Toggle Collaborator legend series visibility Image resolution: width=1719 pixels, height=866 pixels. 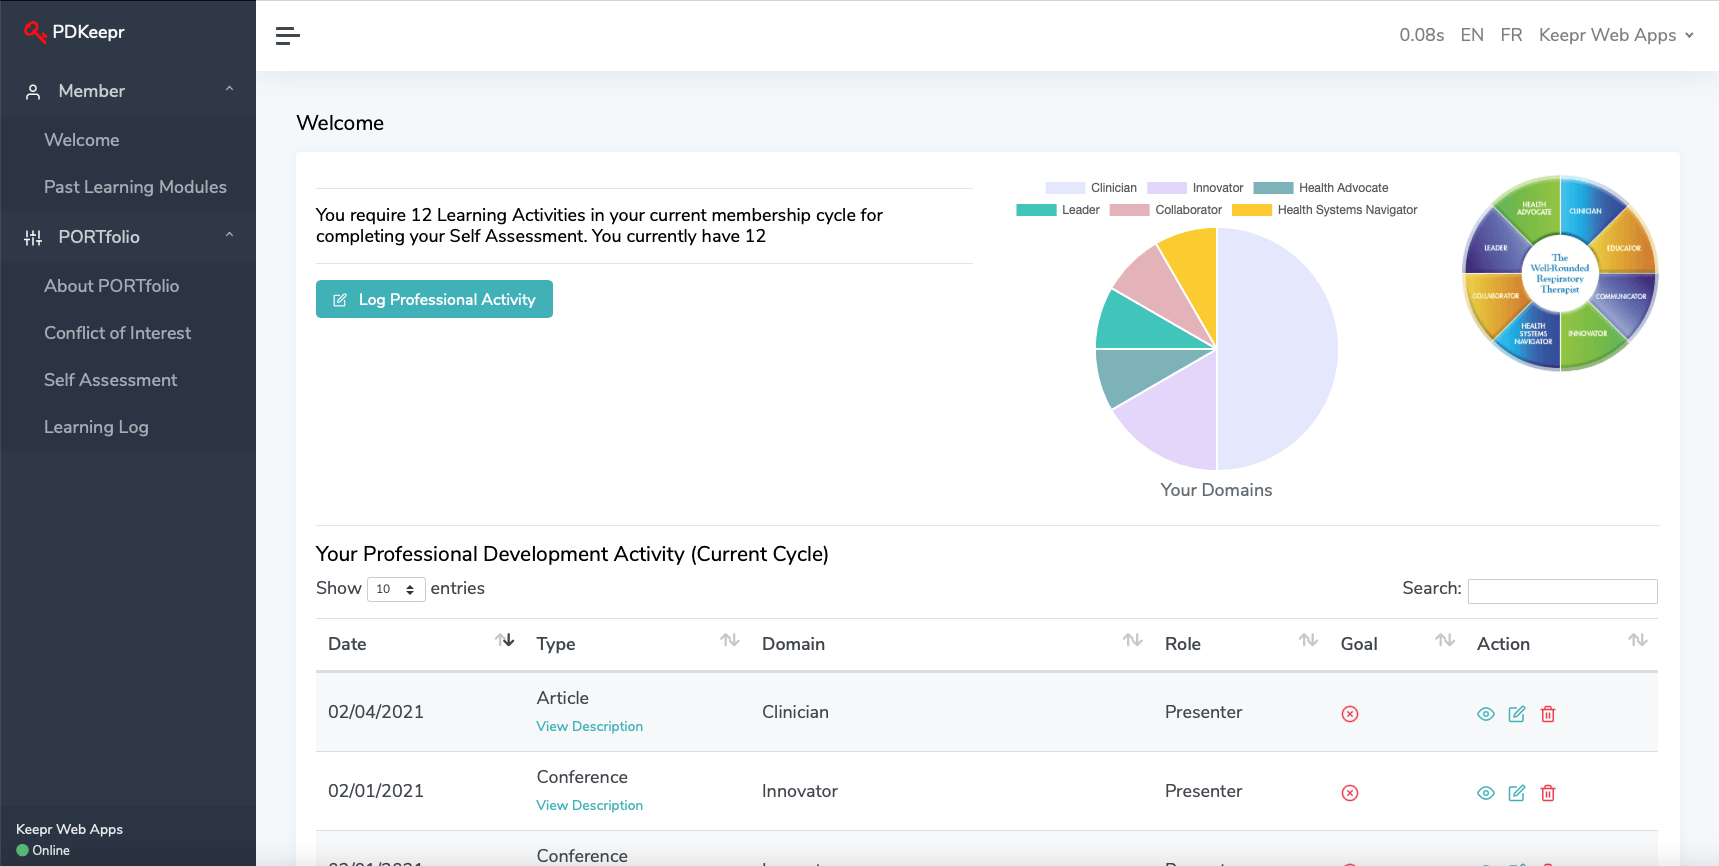[x=1166, y=210]
